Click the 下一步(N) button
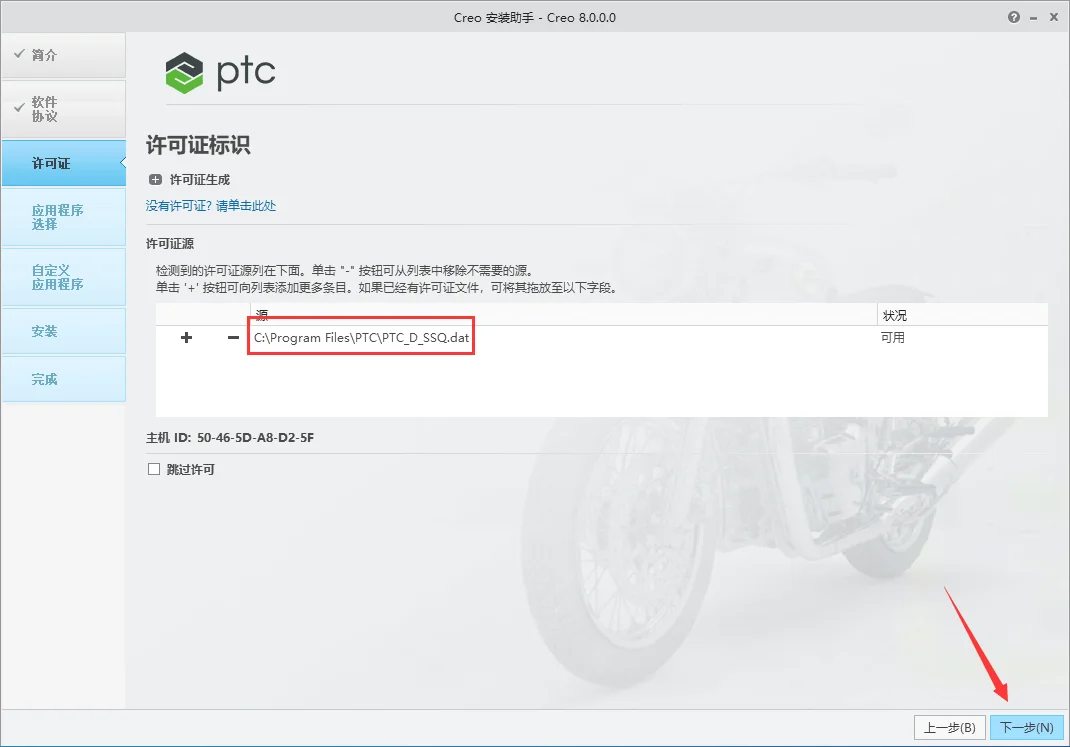This screenshot has width=1070, height=747. pos(1026,727)
